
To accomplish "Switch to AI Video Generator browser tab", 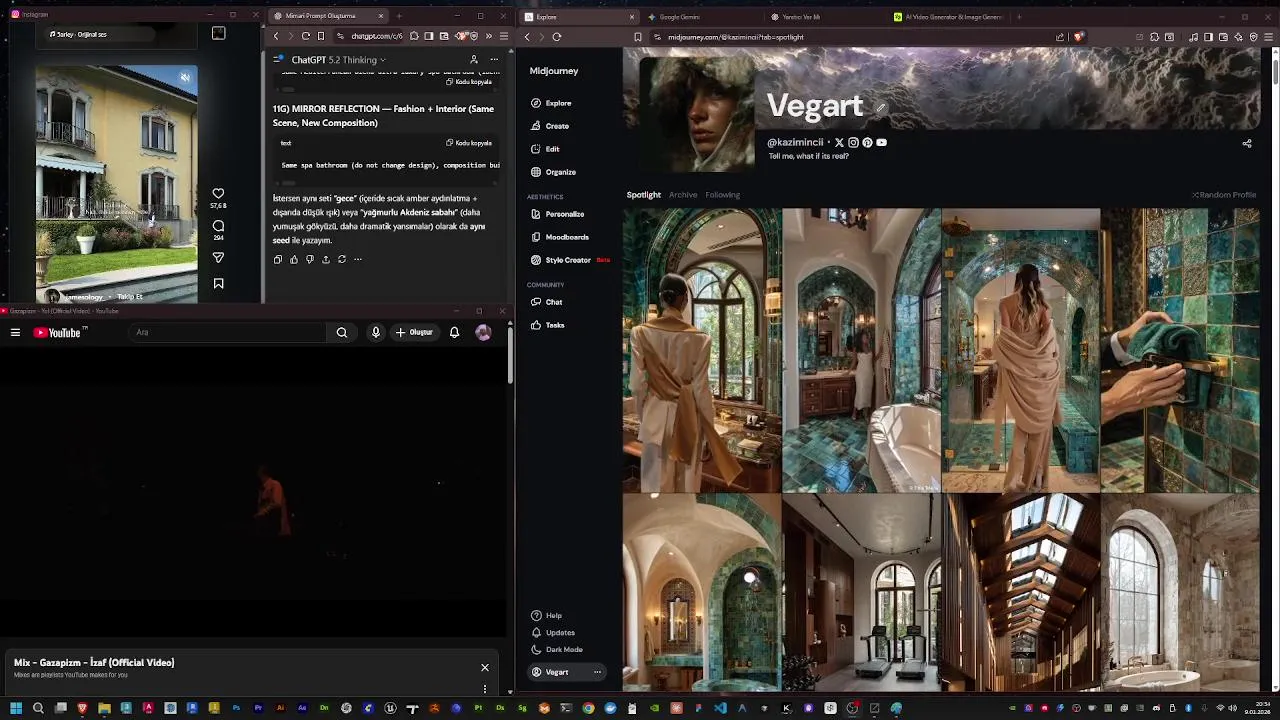I will [948, 17].
